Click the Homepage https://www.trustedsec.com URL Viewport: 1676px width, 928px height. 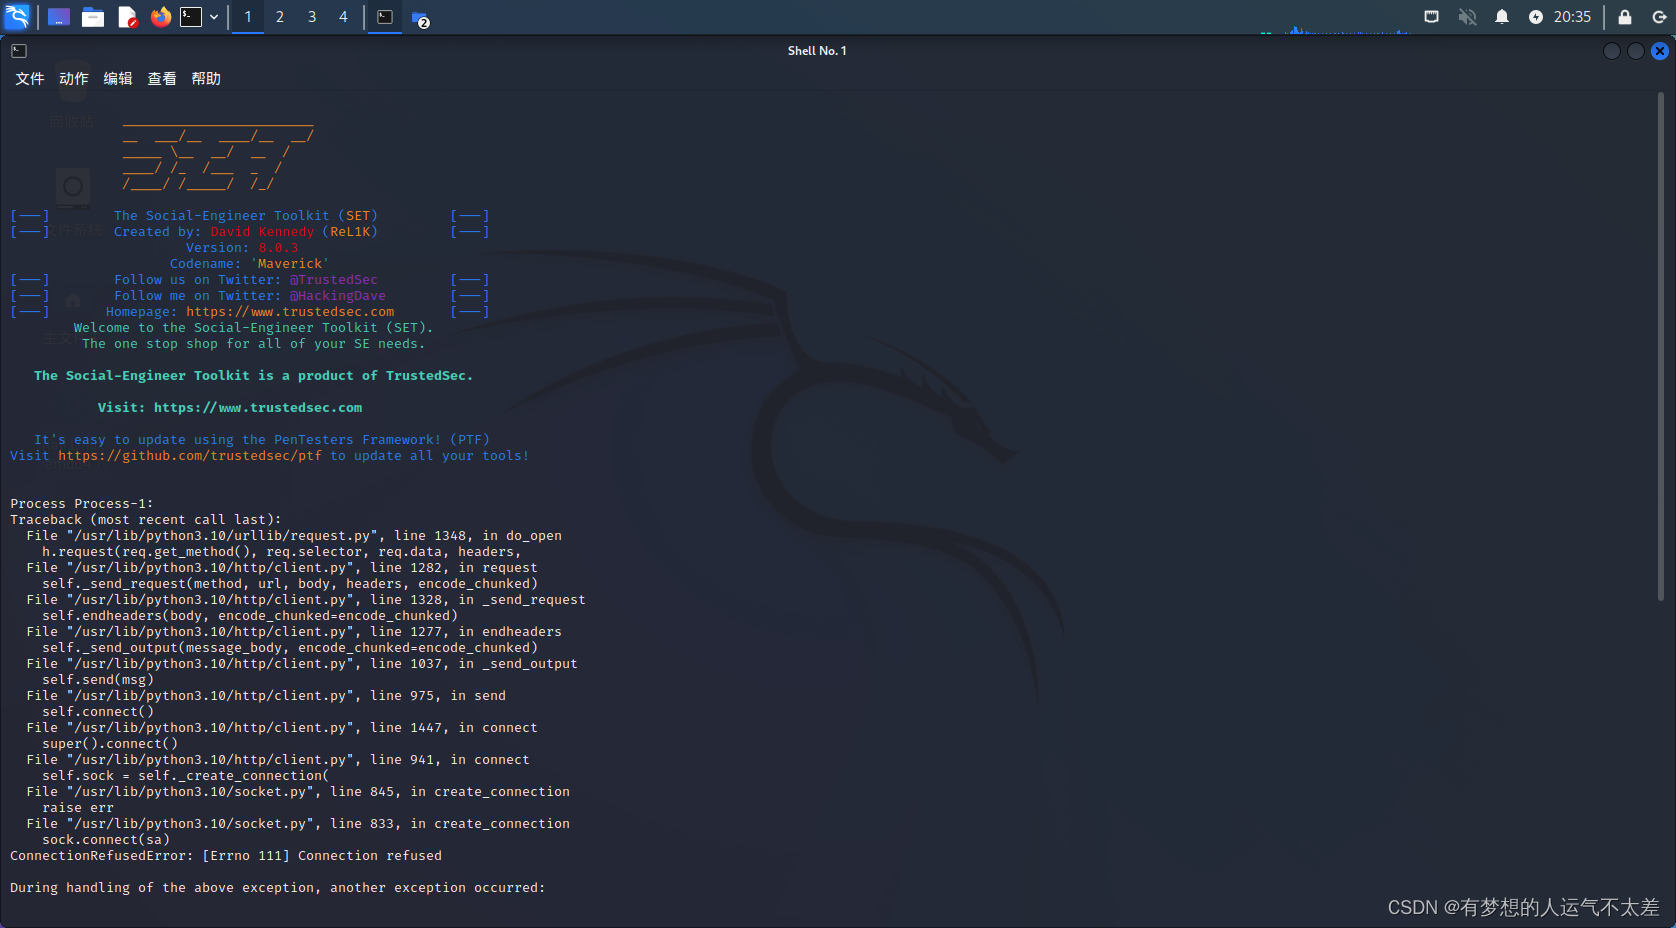[290, 312]
